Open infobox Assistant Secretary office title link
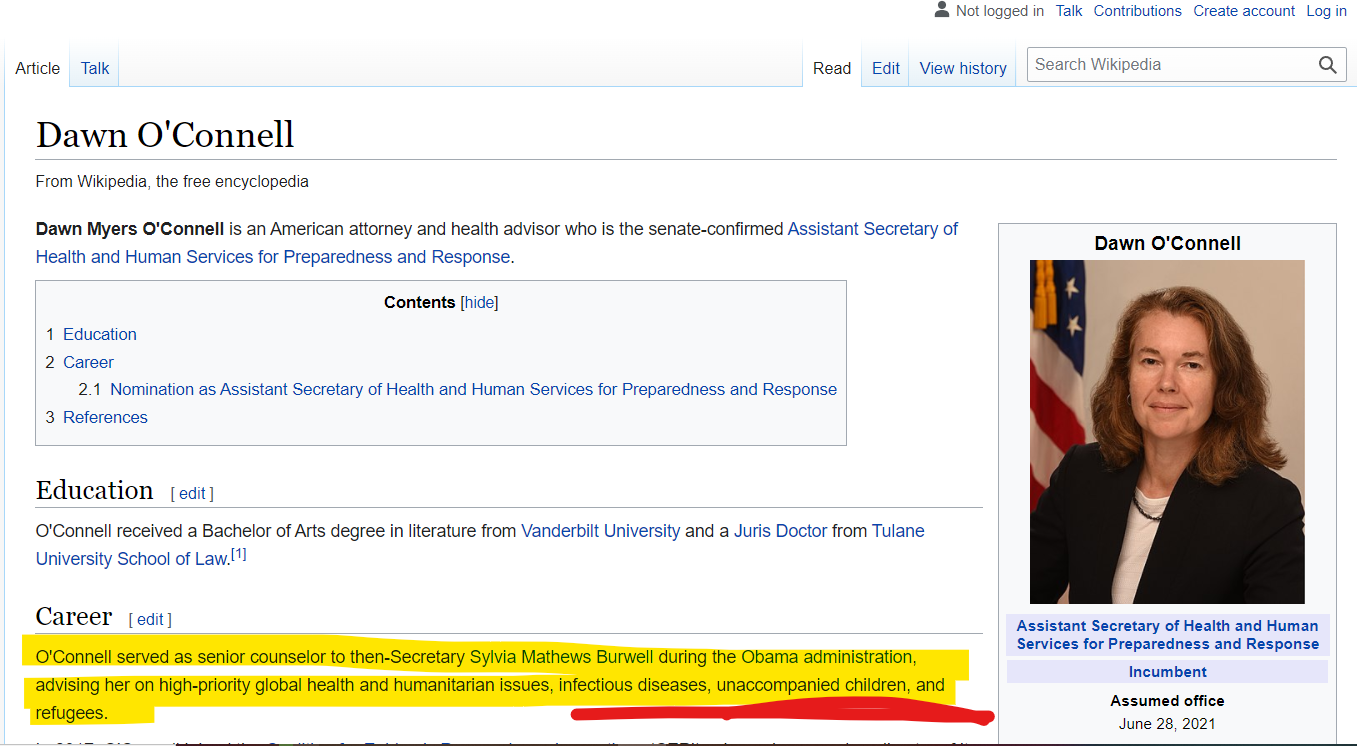 [1167, 634]
